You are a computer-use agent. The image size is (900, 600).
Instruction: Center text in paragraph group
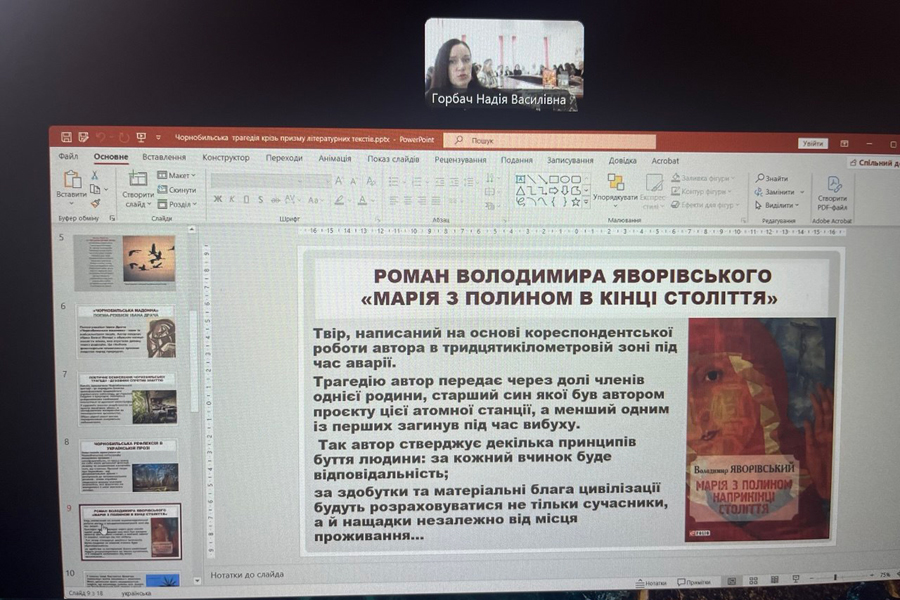pos(408,200)
